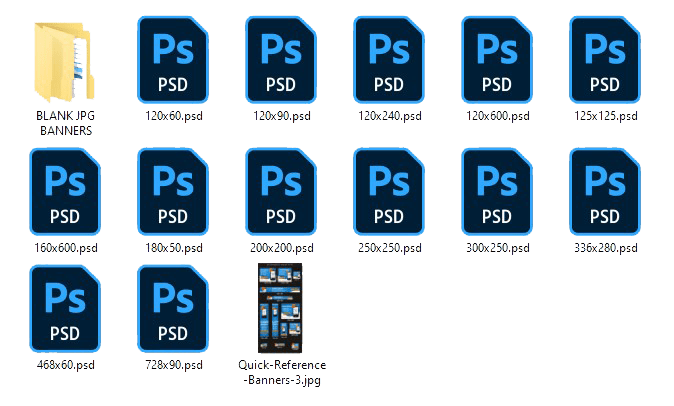
Task: Select the 120x90.psd Photoshop file icon
Action: (x=281, y=60)
